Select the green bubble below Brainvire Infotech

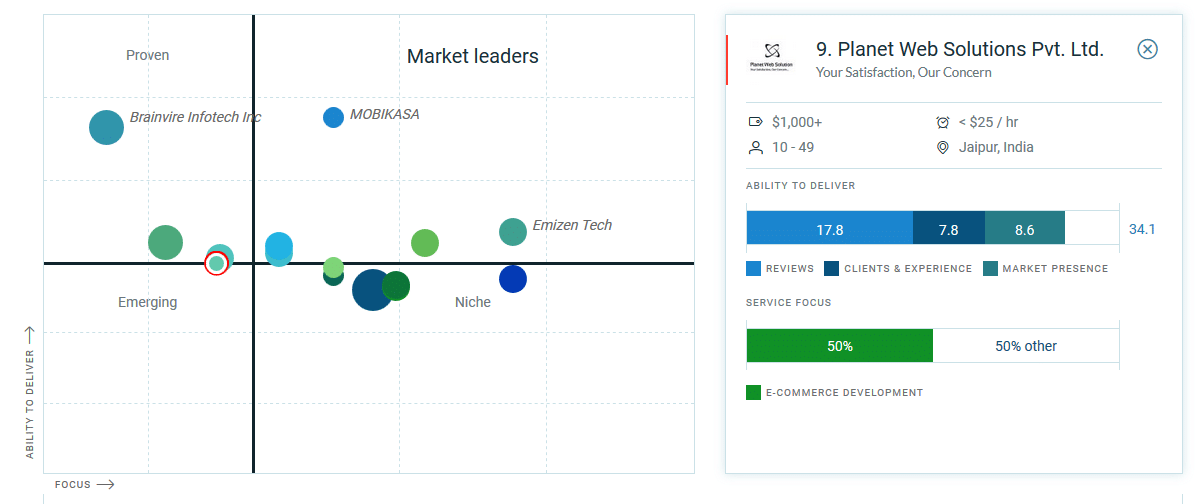(165, 242)
